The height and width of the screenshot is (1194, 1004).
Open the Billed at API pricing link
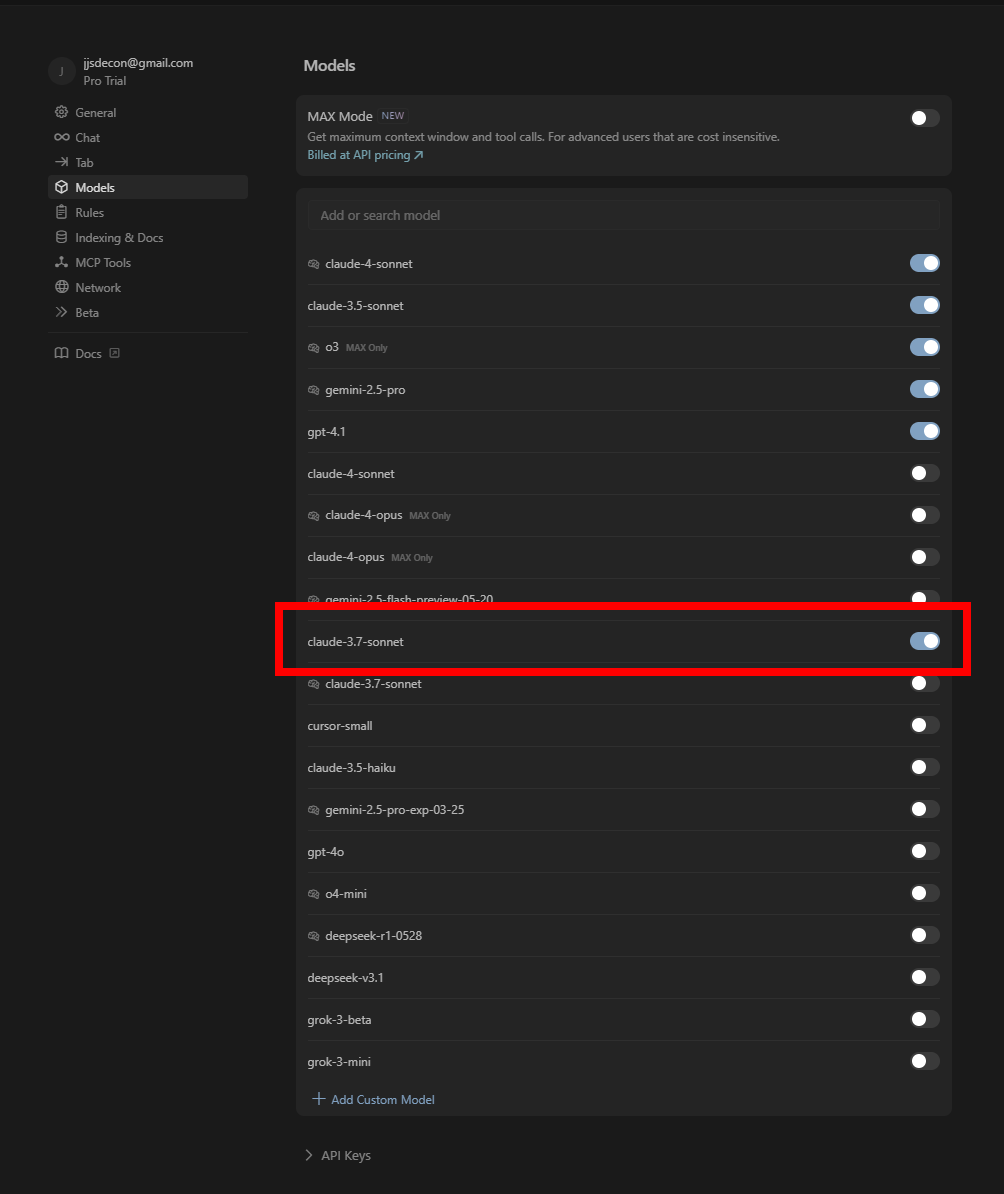pyautogui.click(x=365, y=155)
